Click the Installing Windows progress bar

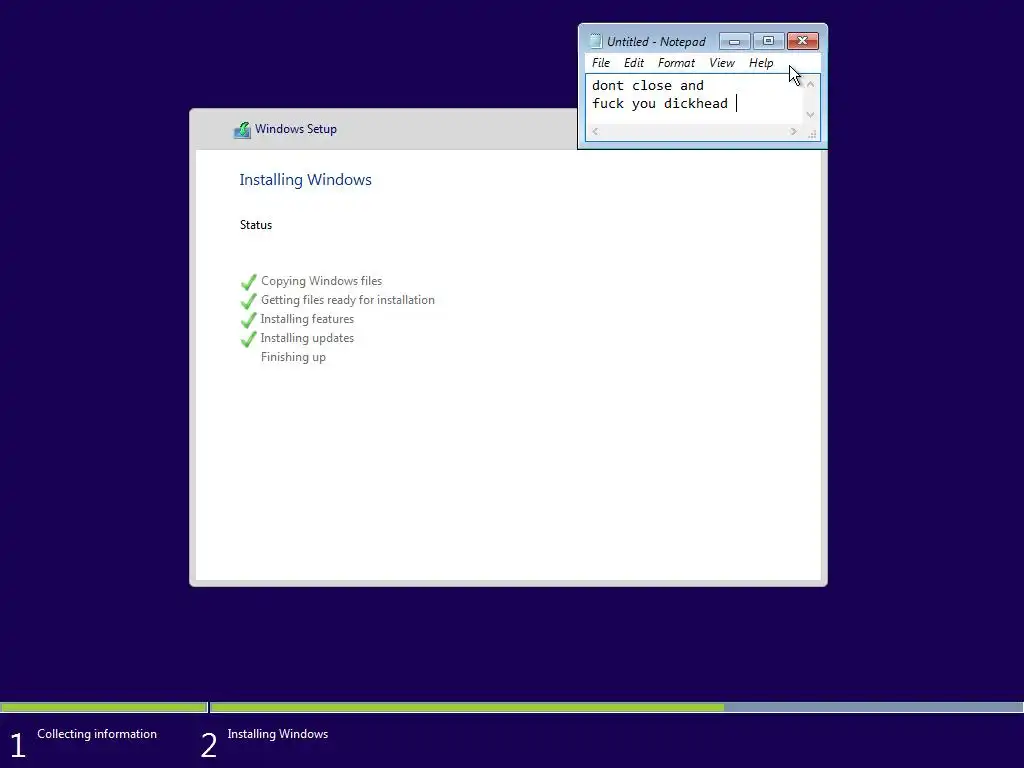(616, 707)
